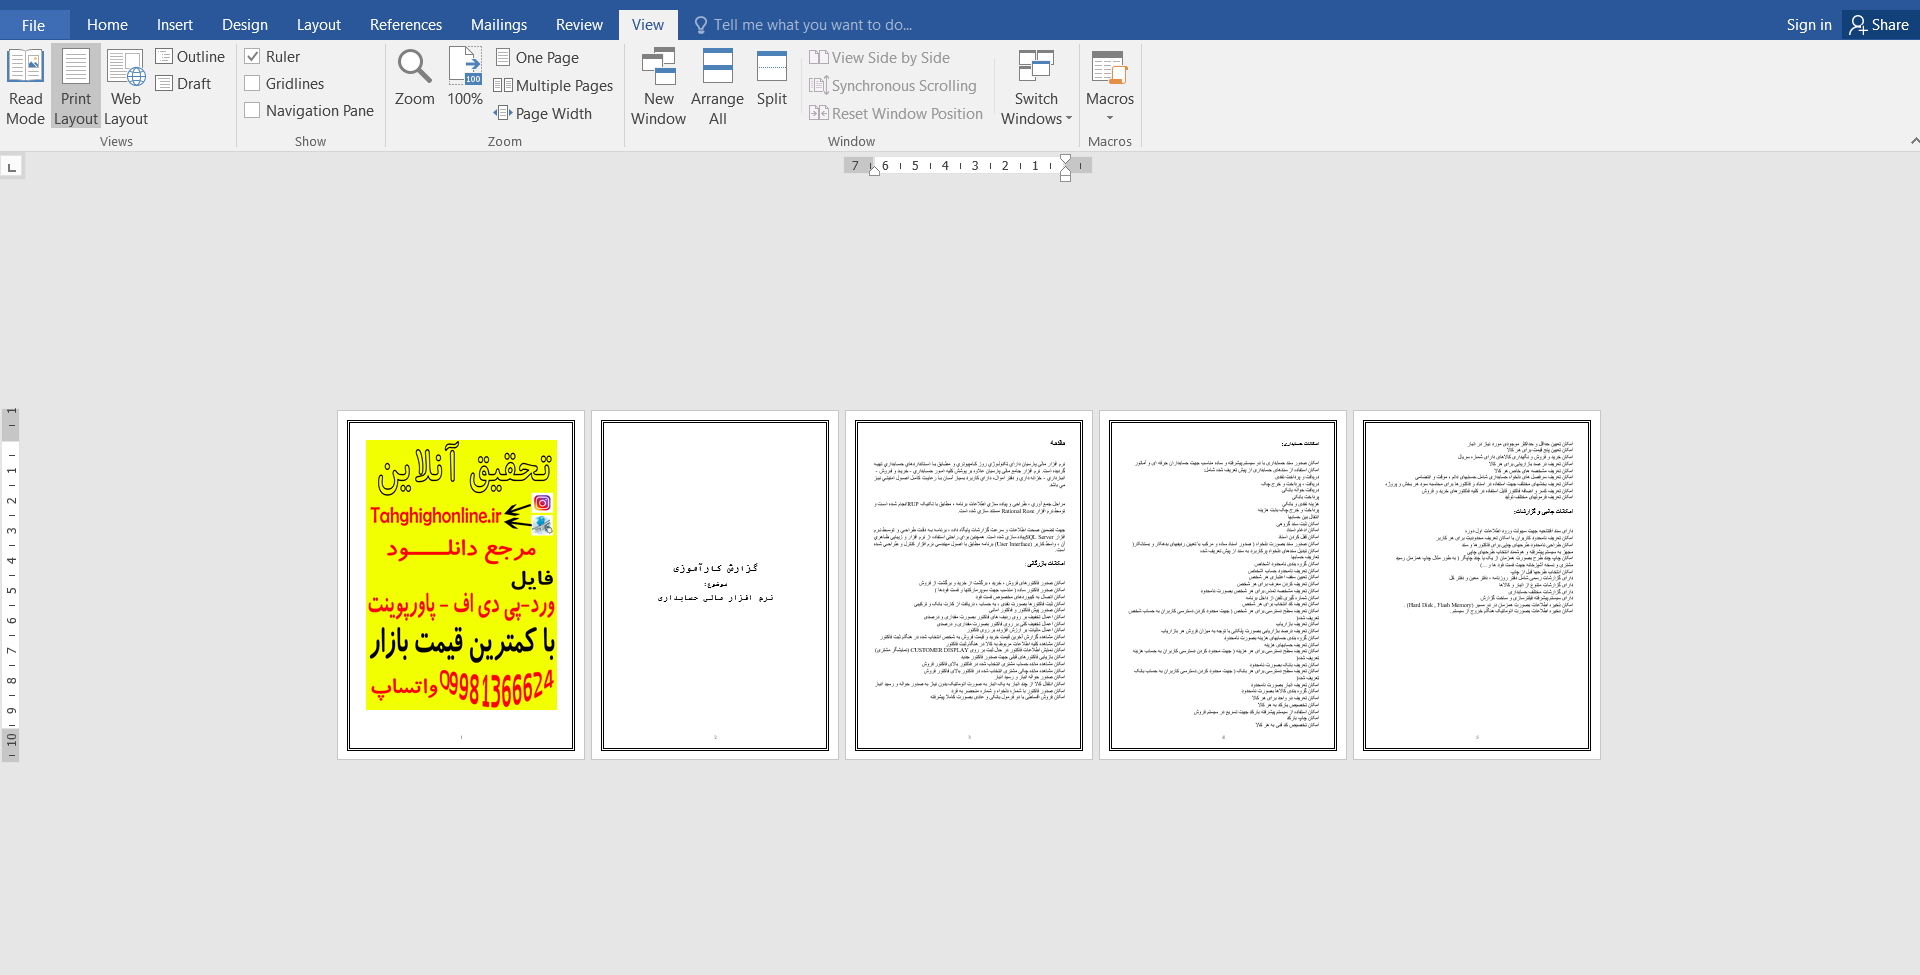Viewport: 1920px width, 975px height.
Task: Expand the Switch Windows dropdown
Action: pos(1036,87)
